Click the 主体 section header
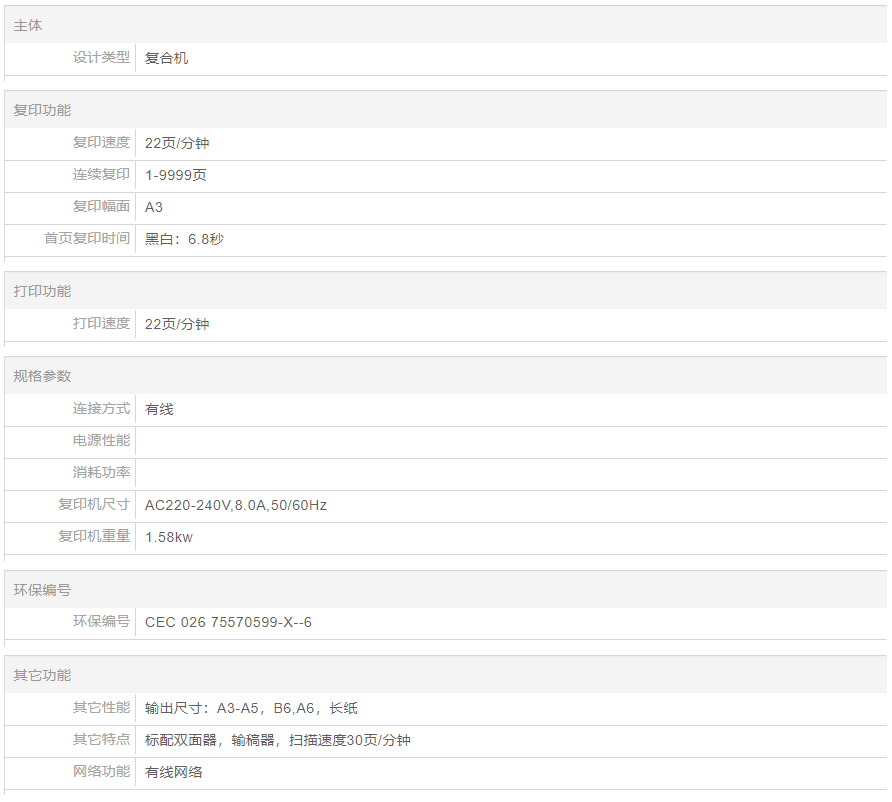The width and height of the screenshot is (892, 802). [x=28, y=25]
